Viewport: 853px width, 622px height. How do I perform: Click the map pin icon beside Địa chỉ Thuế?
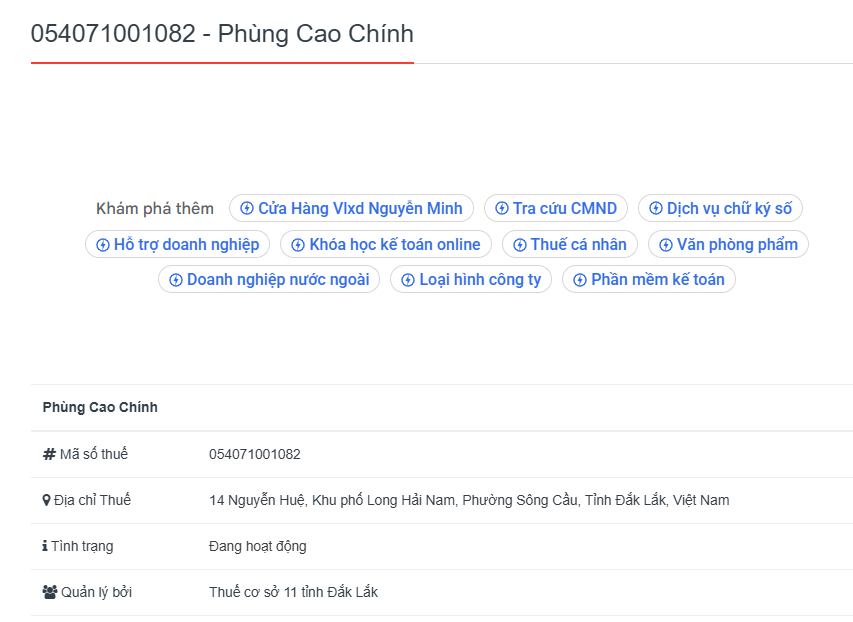tap(46, 500)
